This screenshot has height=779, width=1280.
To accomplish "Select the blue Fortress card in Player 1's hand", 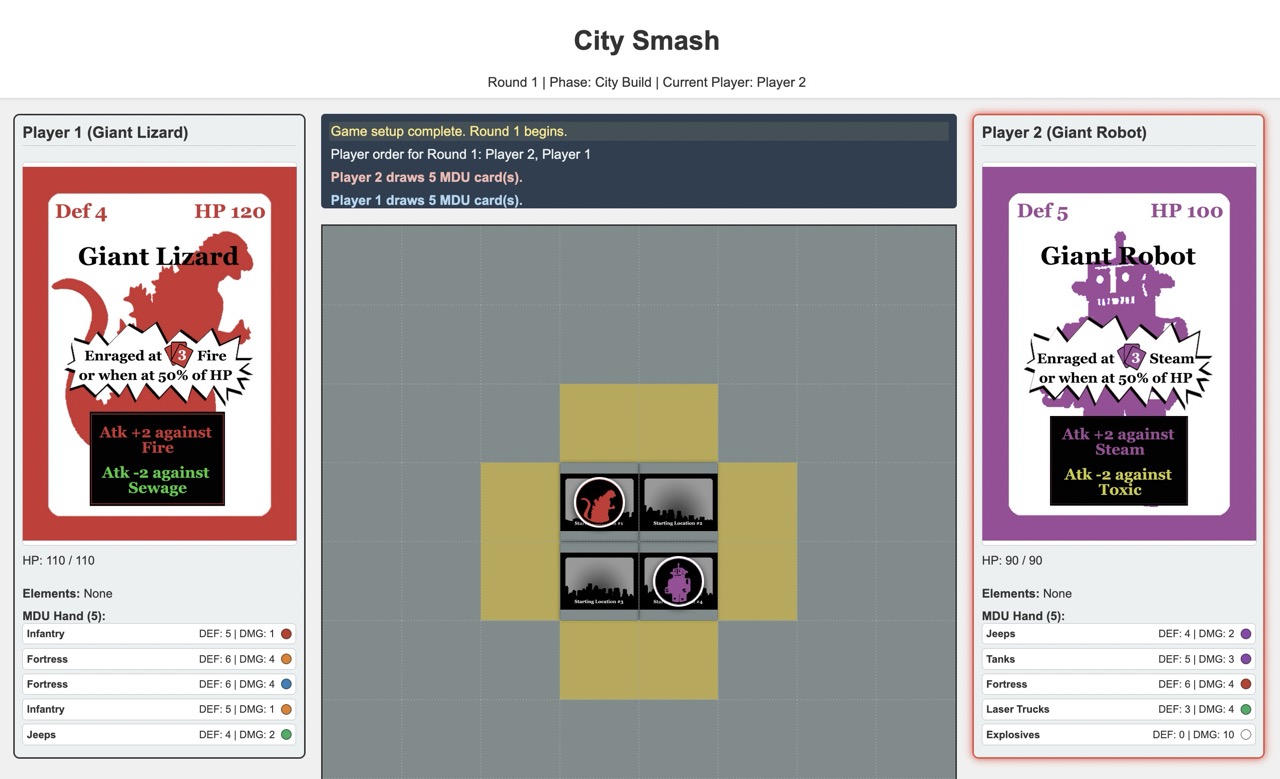I will (x=159, y=683).
